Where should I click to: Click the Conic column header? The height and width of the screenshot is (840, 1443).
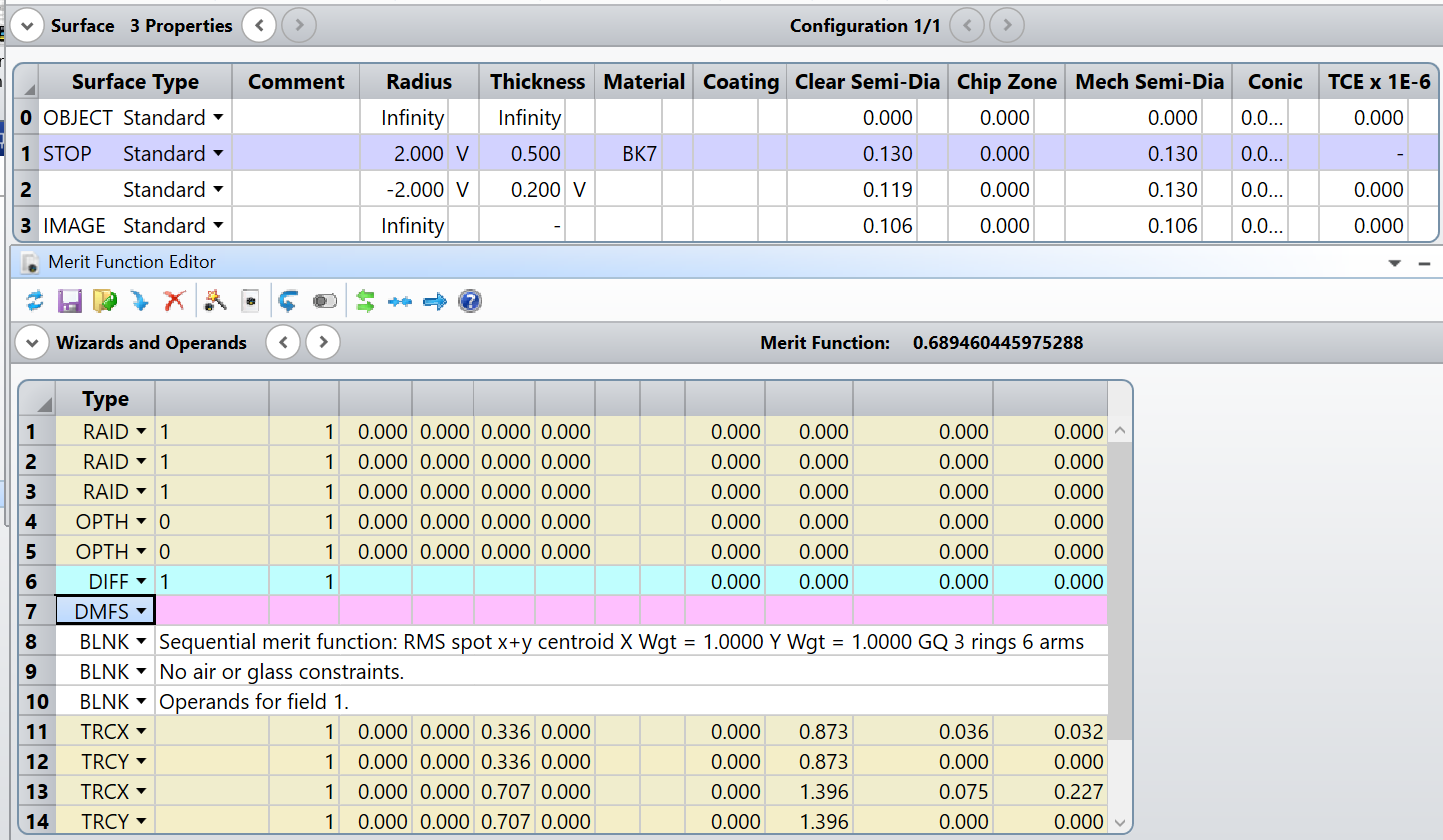[x=1275, y=82]
